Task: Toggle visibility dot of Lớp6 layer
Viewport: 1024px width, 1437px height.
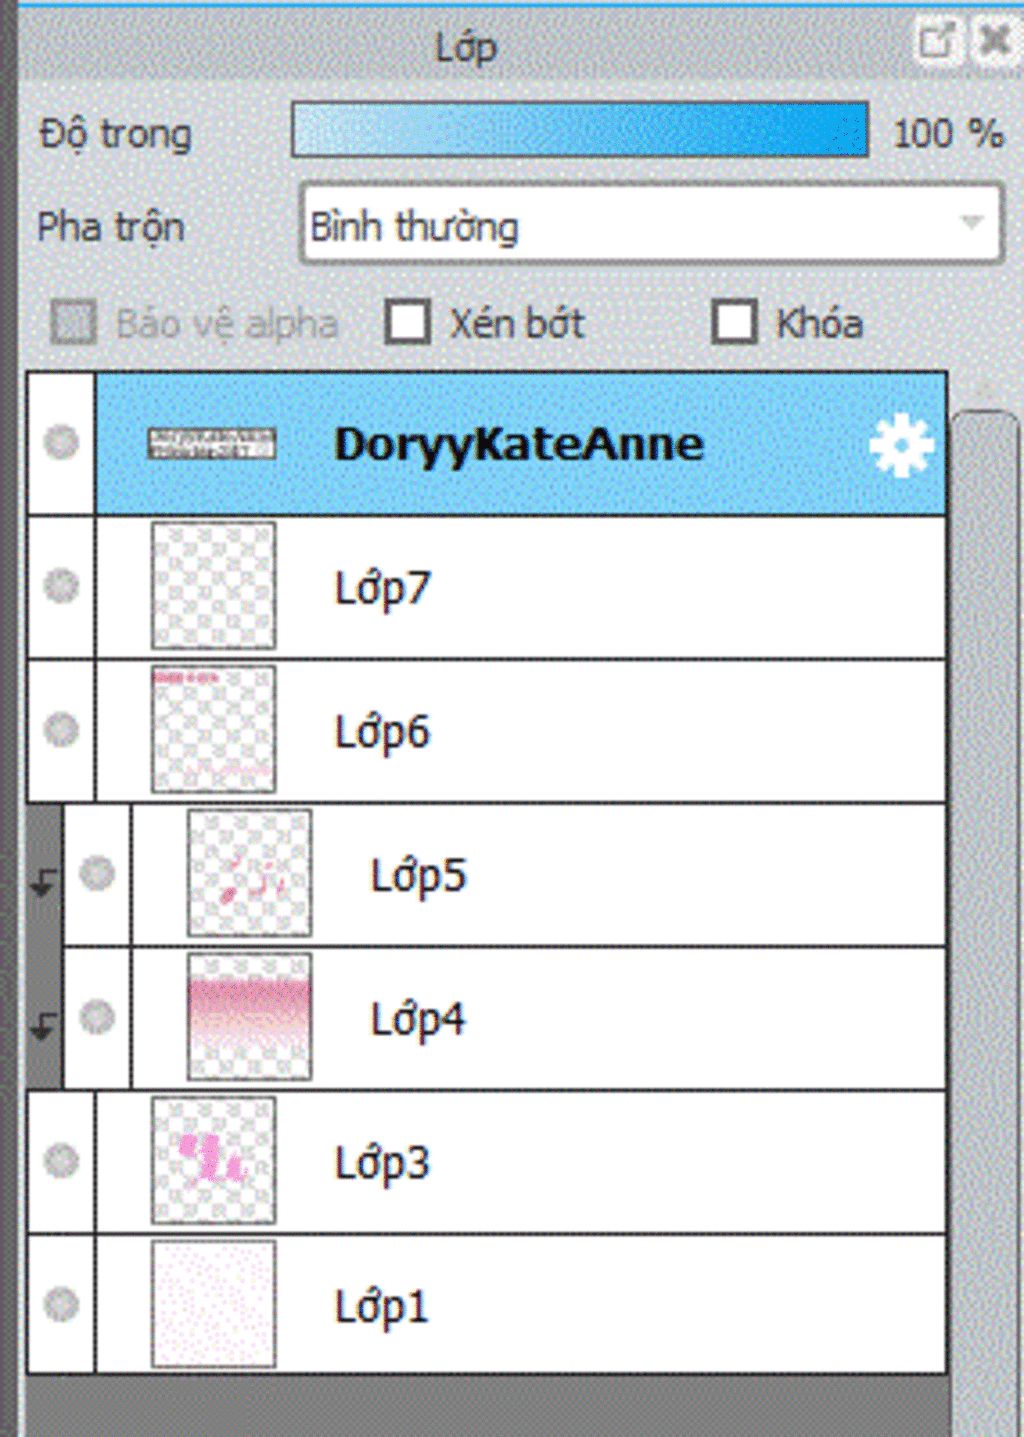Action: pos(62,729)
